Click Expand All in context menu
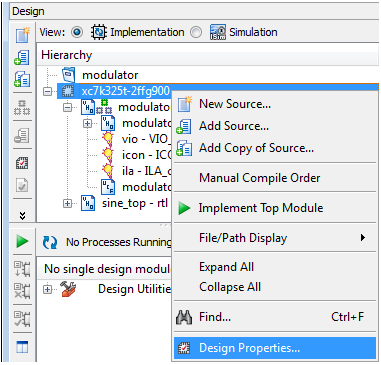 [275, 267]
